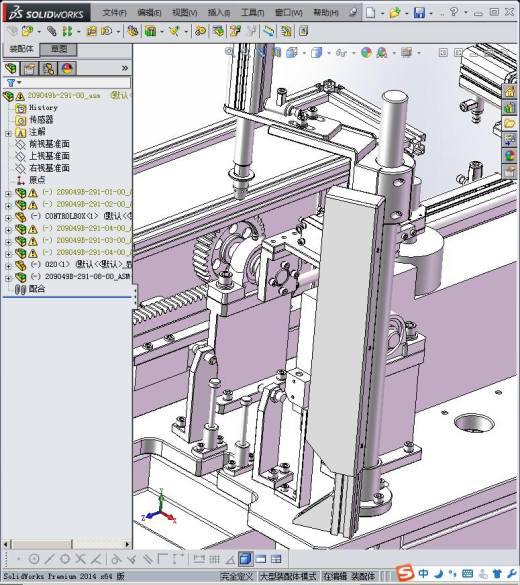Open the FeatureManager design tree tab icon
Image resolution: width=520 pixels, height=585 pixels.
pos(11,68)
